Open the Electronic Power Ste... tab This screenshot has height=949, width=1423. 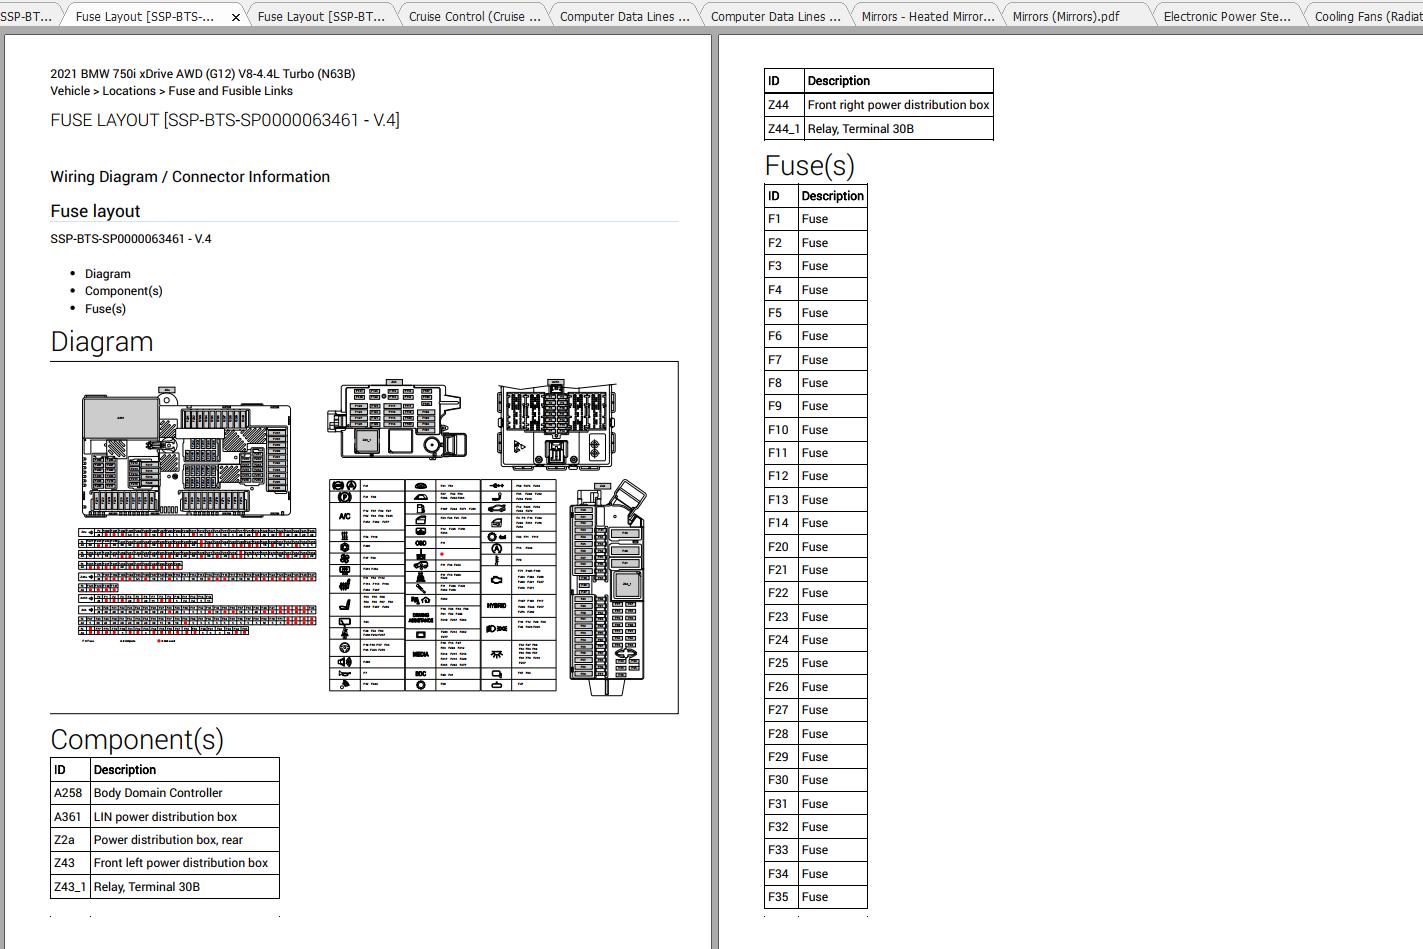(1227, 16)
